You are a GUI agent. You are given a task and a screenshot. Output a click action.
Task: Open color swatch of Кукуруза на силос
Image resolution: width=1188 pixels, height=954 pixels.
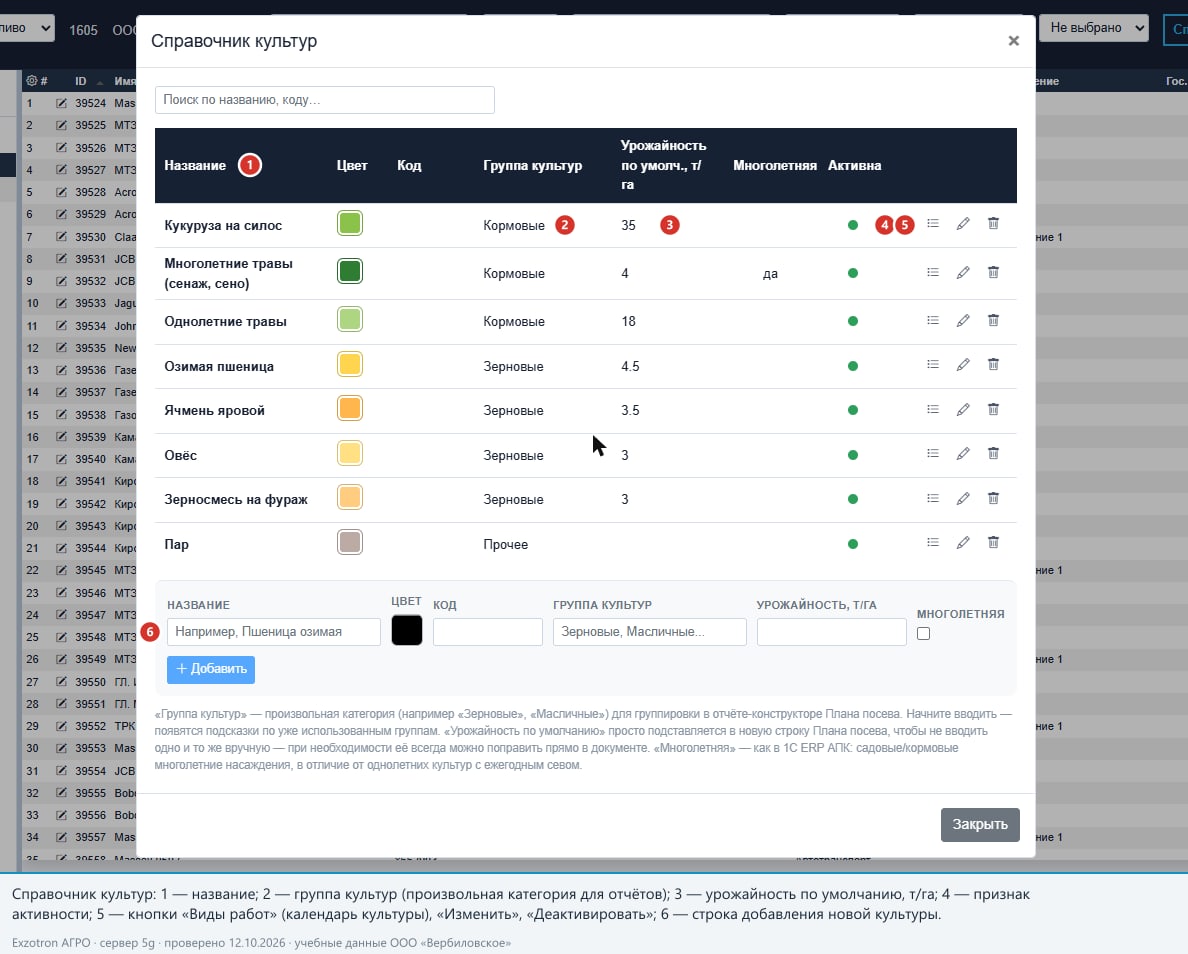click(350, 224)
